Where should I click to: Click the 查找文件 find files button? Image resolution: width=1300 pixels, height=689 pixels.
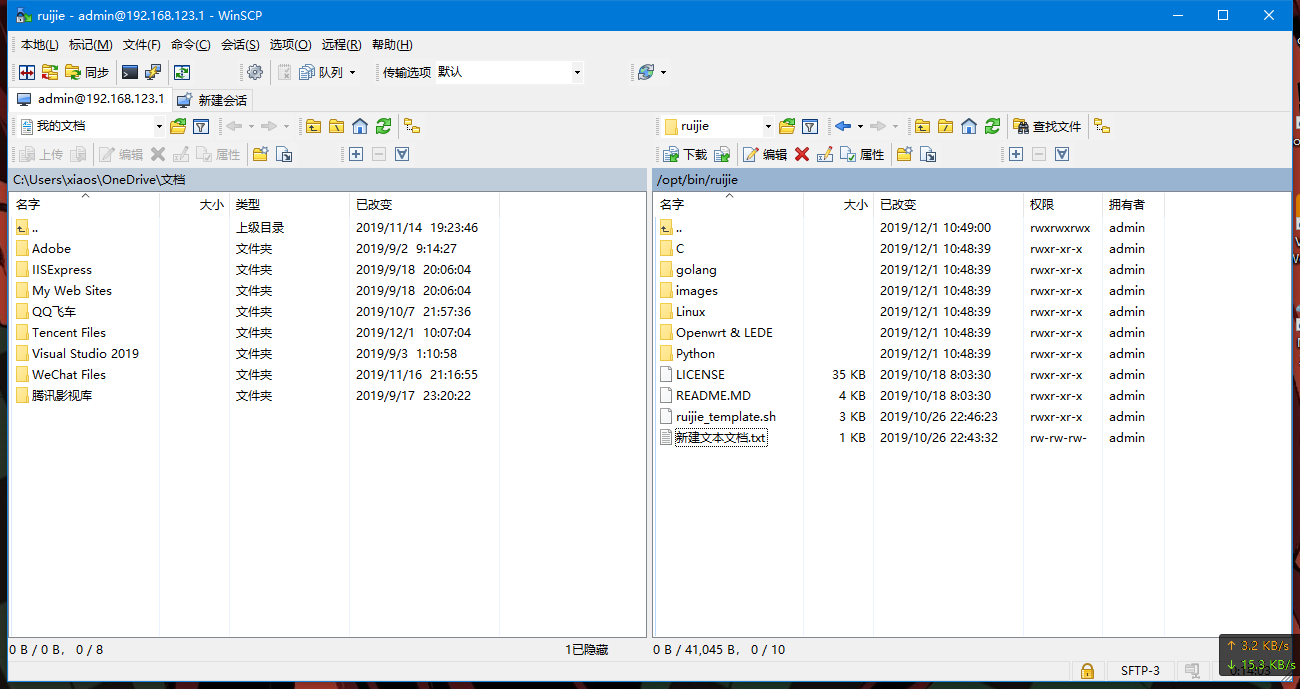pyautogui.click(x=1047, y=126)
